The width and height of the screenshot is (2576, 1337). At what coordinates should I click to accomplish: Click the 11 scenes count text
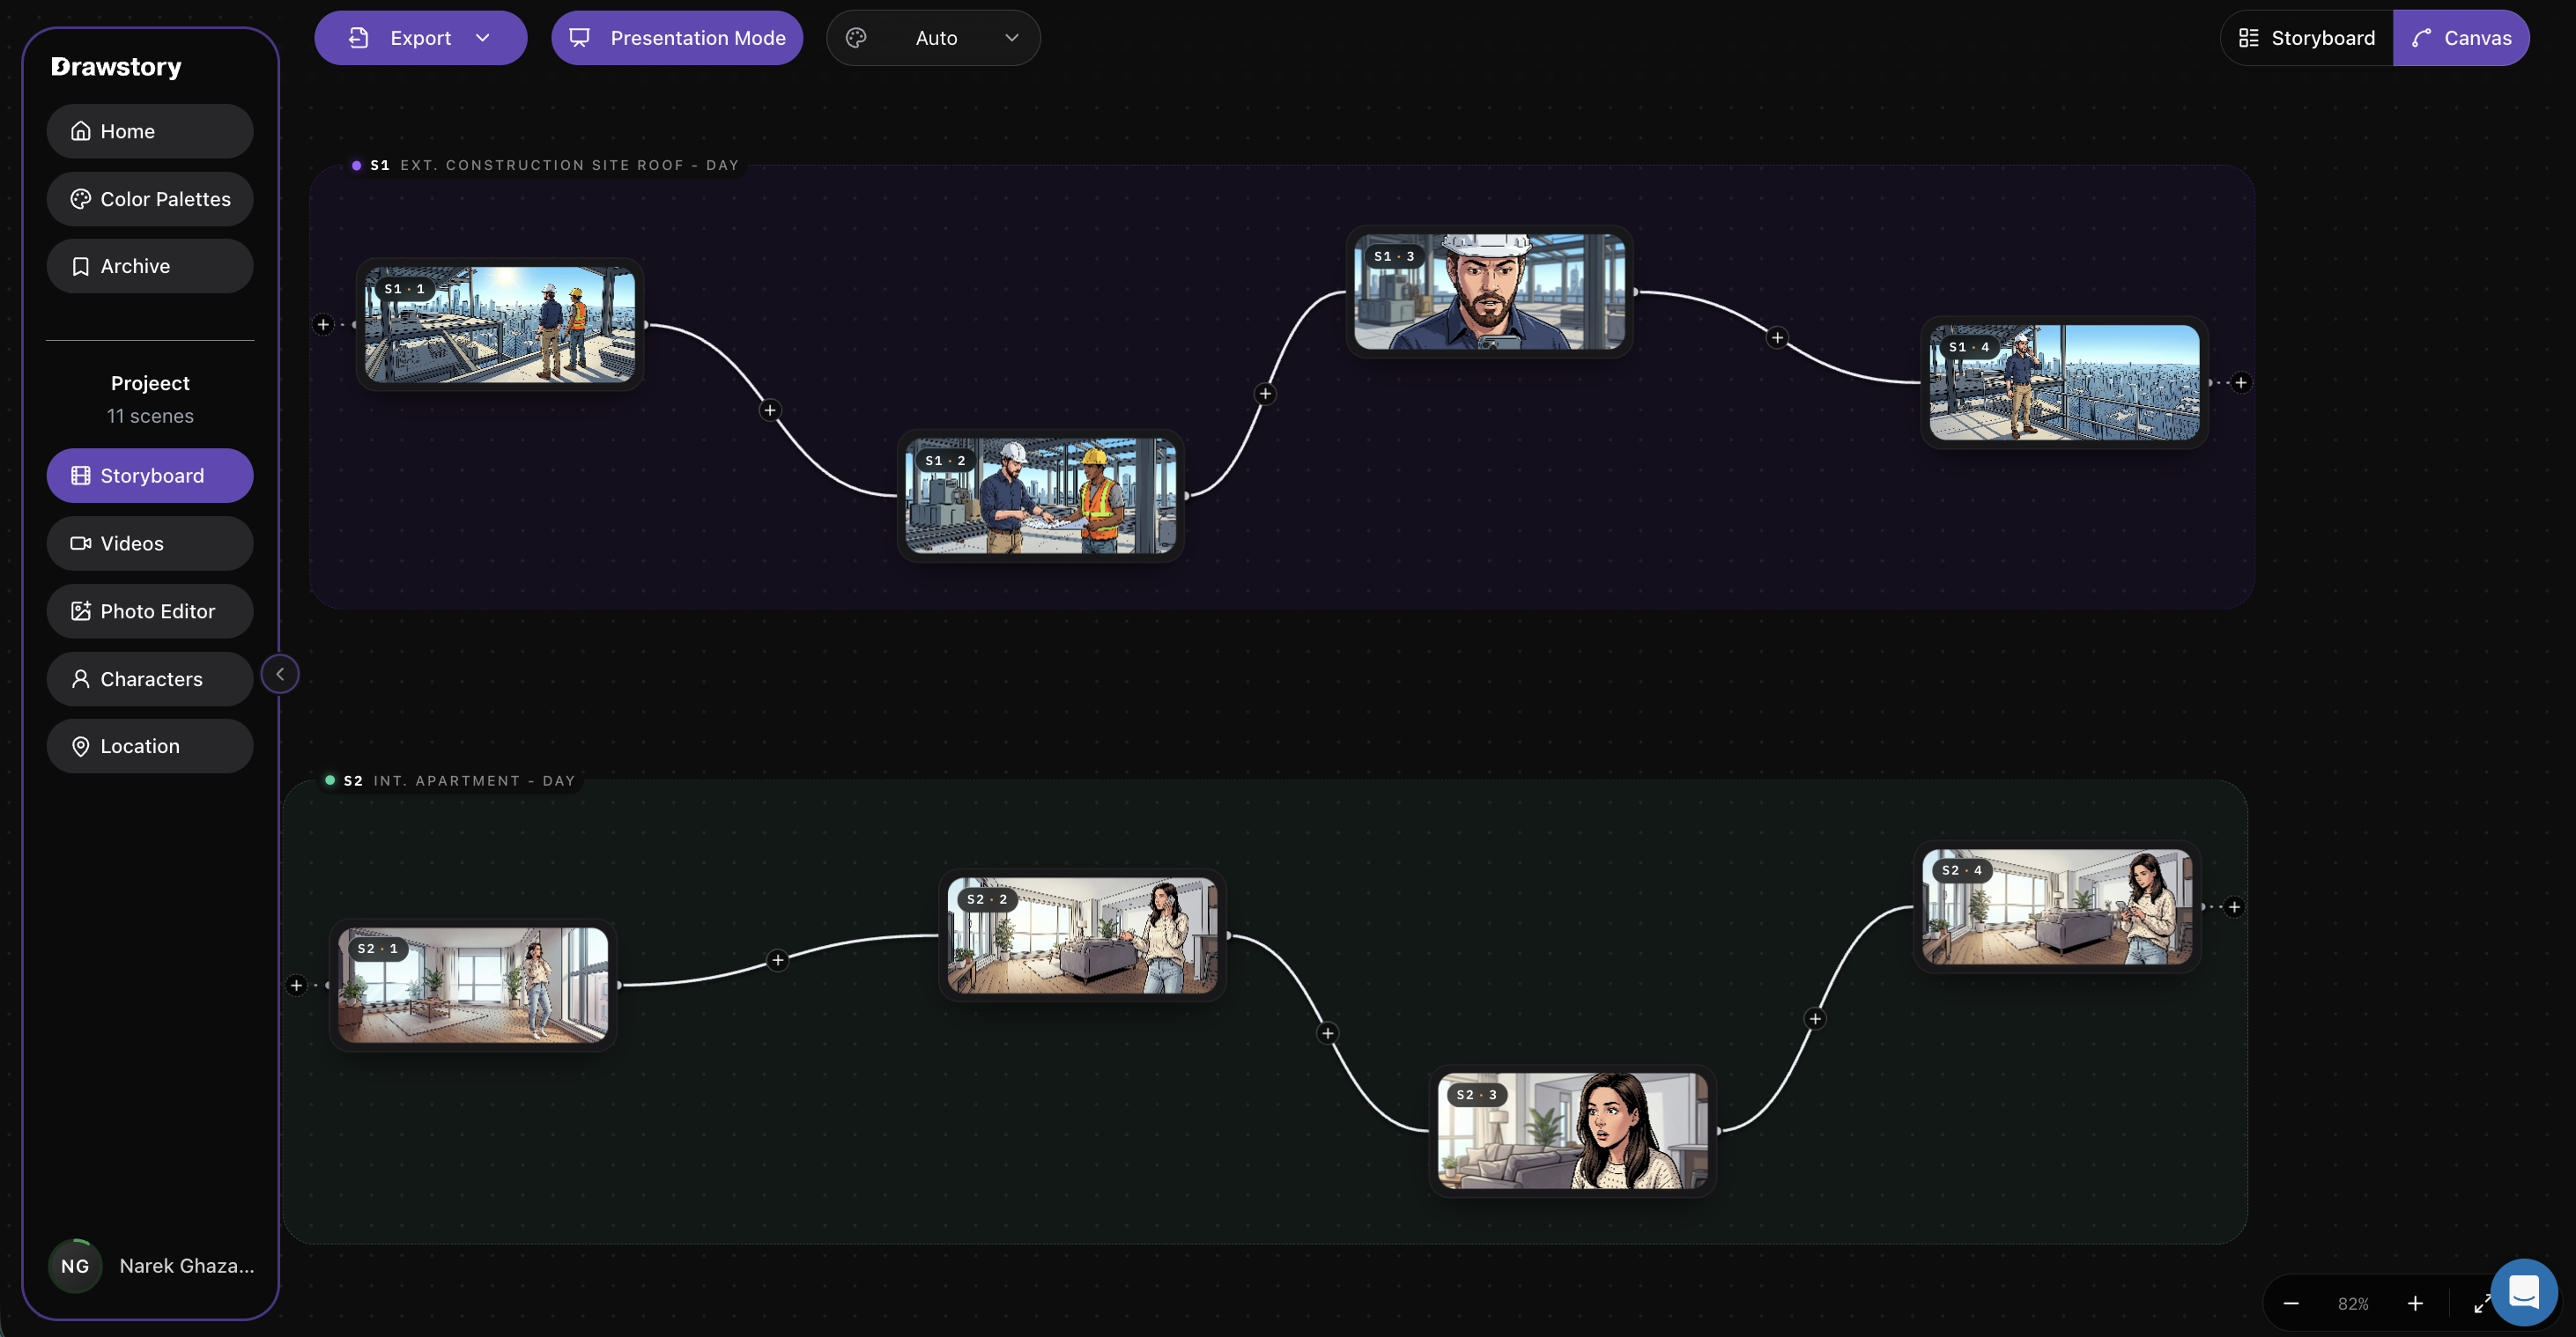coord(150,416)
